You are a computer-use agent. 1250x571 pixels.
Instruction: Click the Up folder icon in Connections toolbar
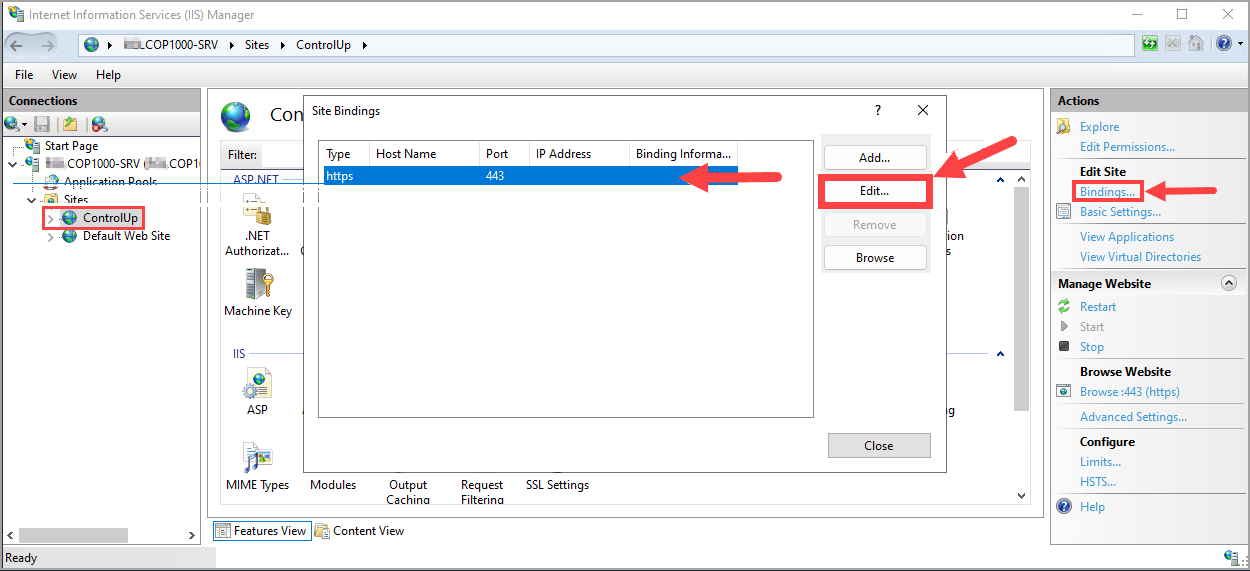coord(70,124)
